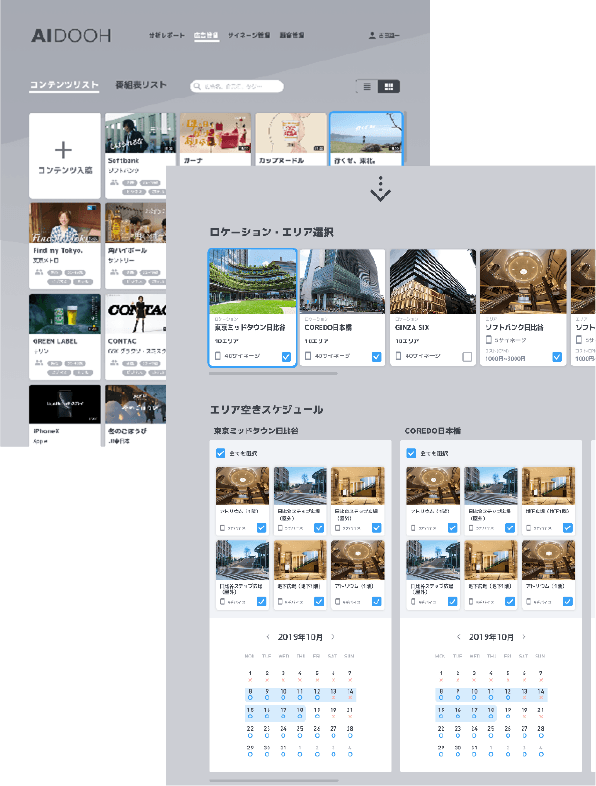Focus the content search input field
Screen dimensions: 596x786
point(237,86)
